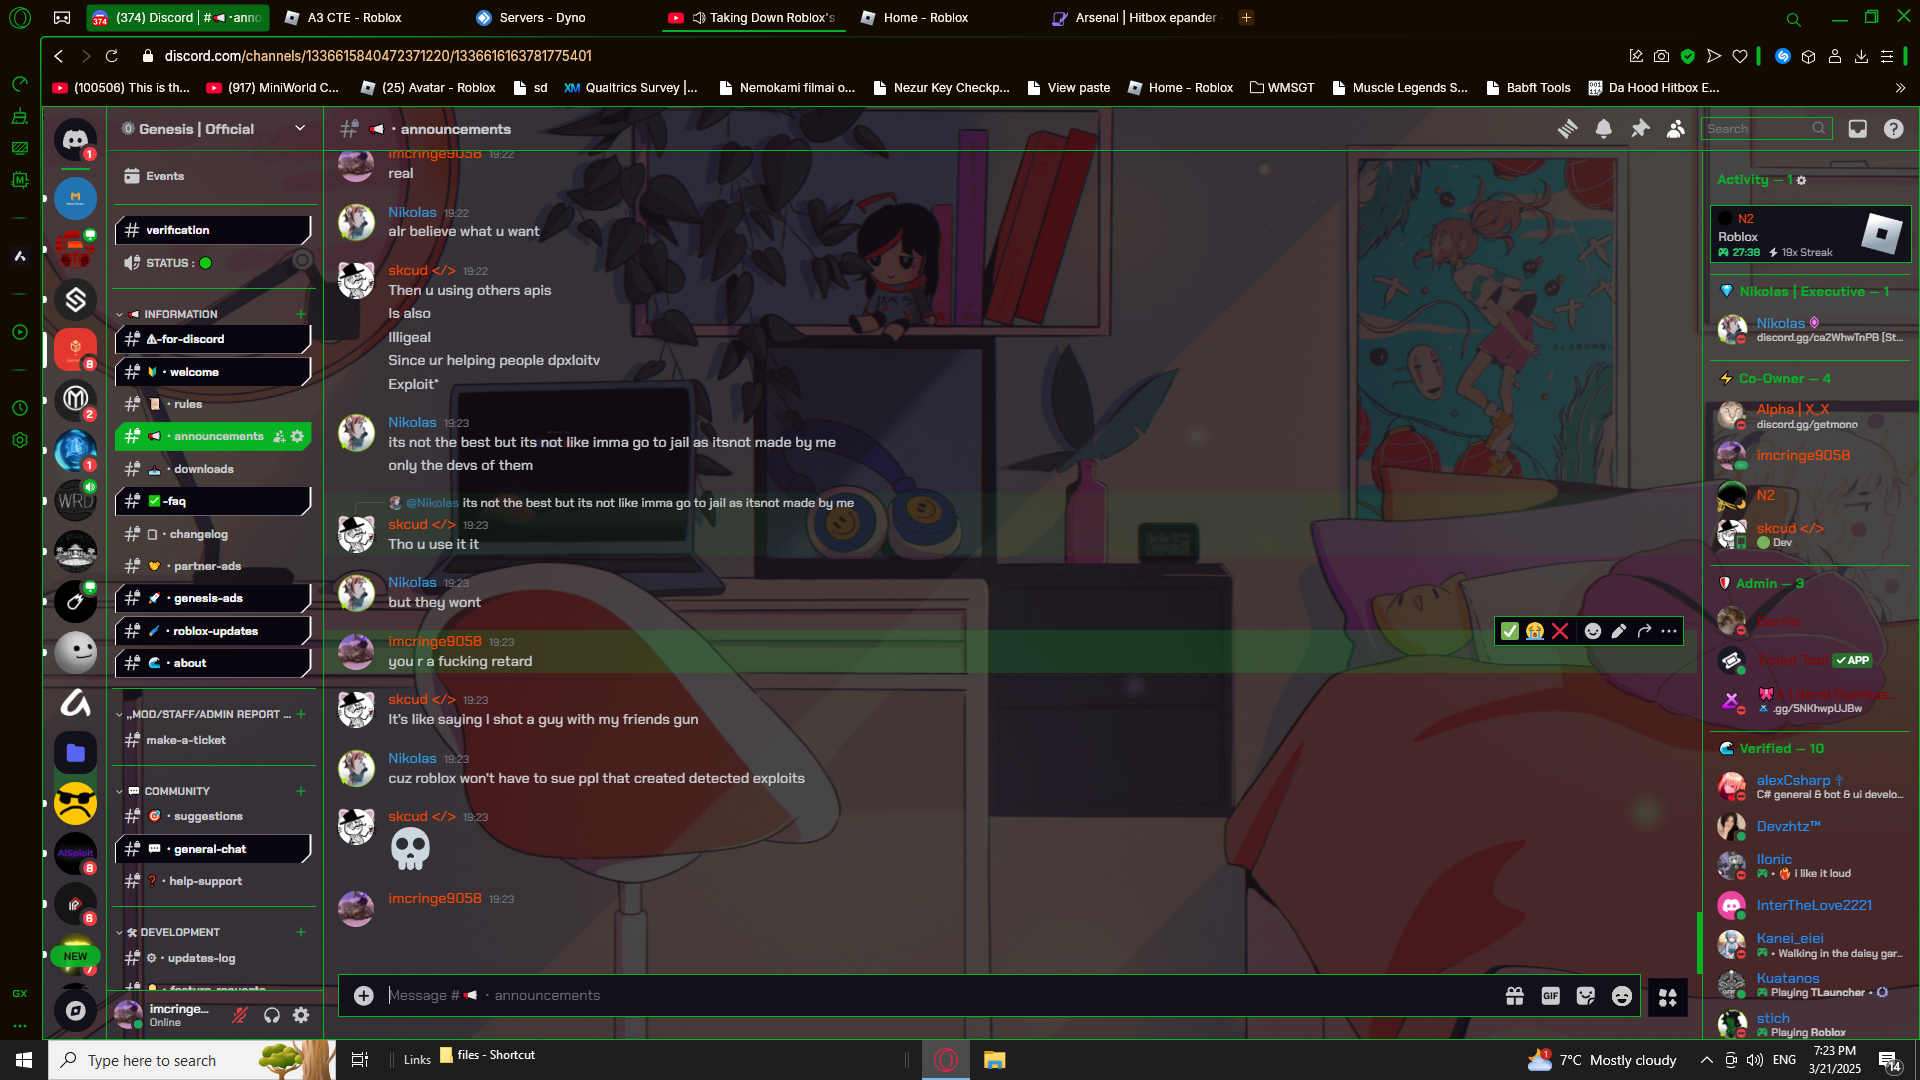Collapse the INFORMATION channel category

180,314
